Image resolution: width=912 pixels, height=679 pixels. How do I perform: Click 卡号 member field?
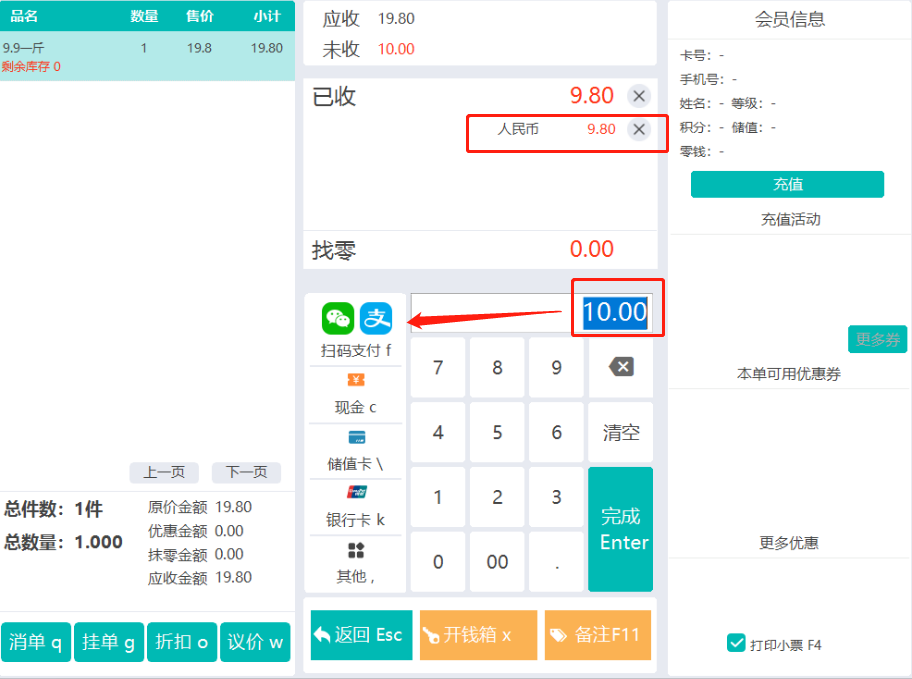pos(702,55)
